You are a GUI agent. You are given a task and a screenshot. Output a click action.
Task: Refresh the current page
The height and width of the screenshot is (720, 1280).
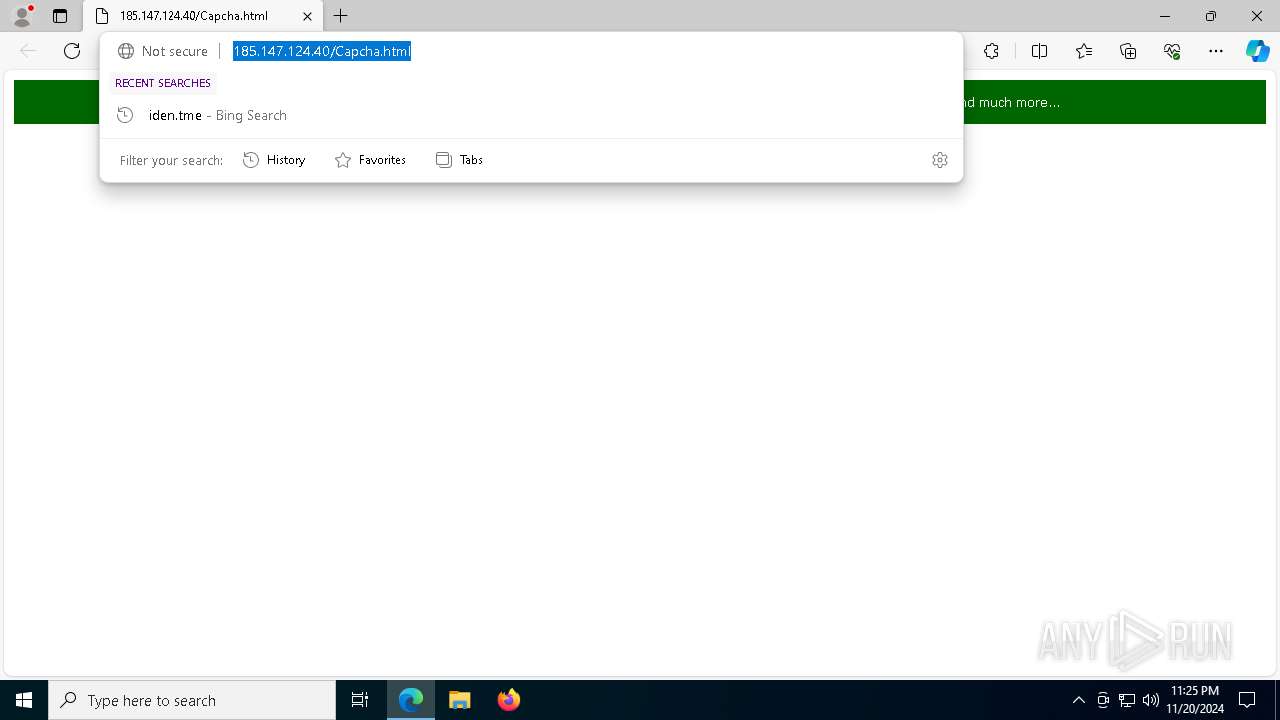coord(72,51)
